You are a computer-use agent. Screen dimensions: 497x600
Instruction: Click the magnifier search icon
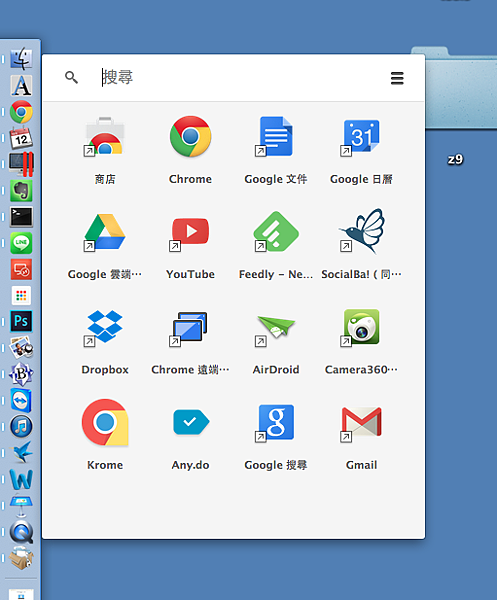pos(71,77)
